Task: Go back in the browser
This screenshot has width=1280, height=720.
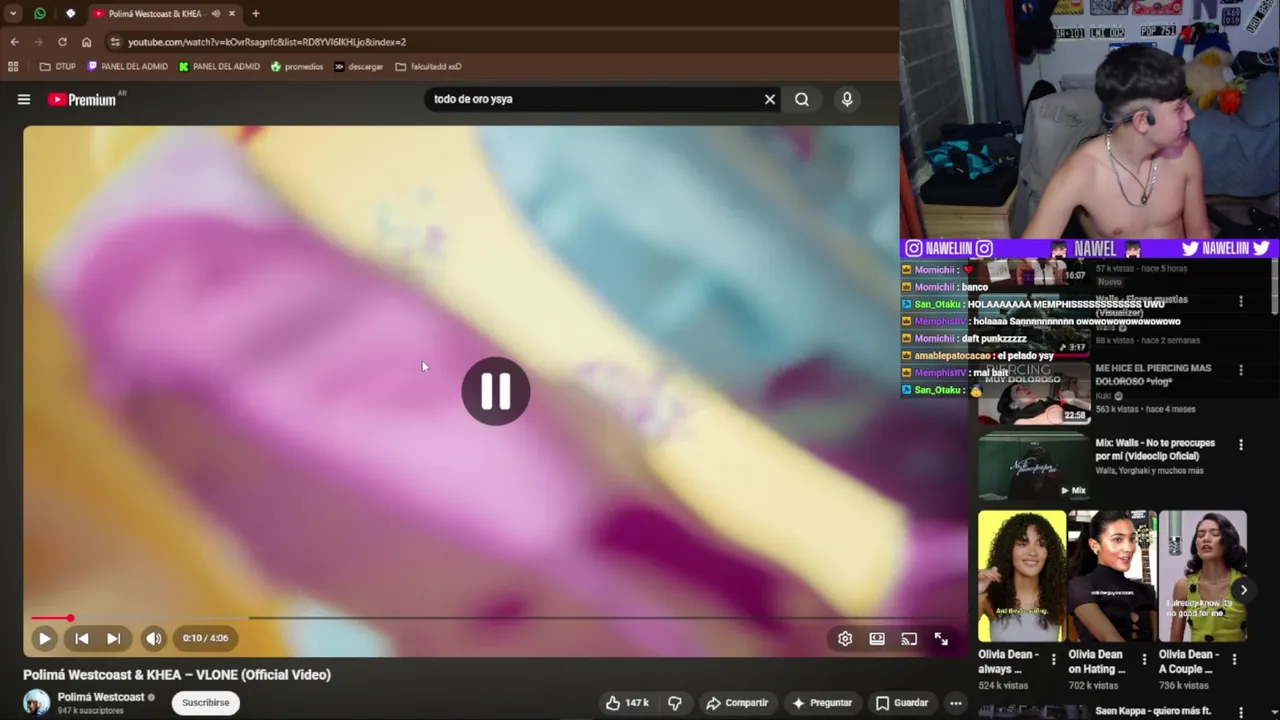Action: 14,42
